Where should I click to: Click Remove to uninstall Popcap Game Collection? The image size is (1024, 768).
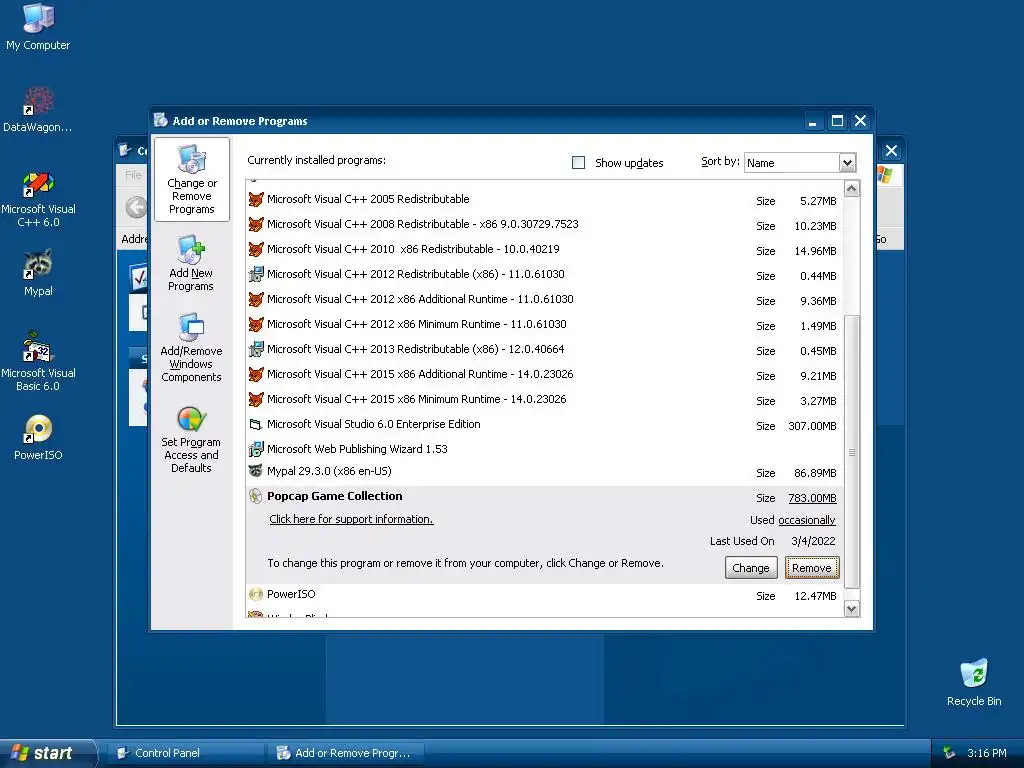[x=812, y=568]
